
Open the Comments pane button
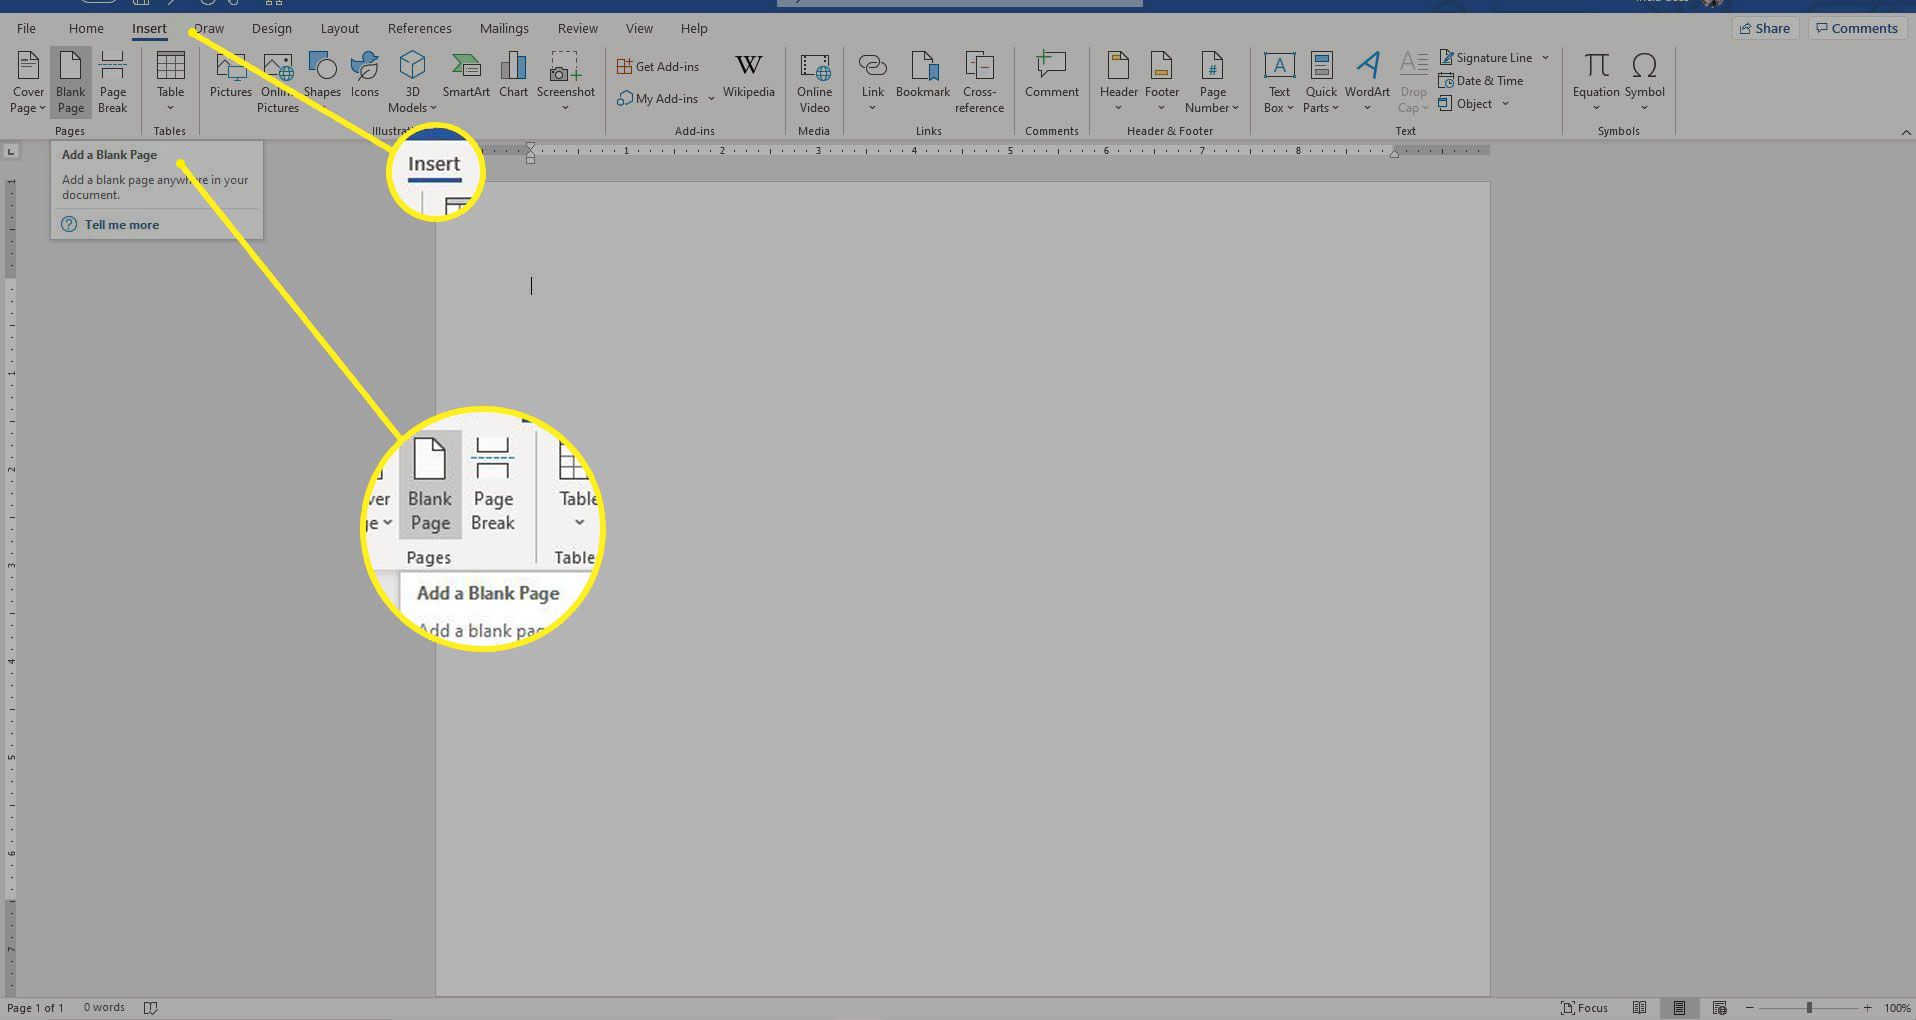pos(1857,28)
